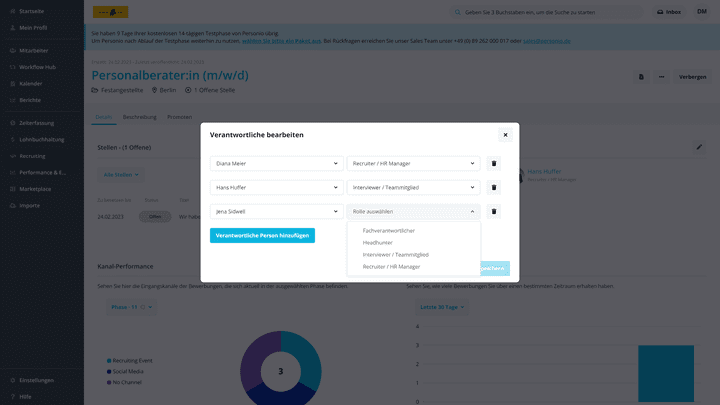Image resolution: width=720 pixels, height=405 pixels.
Task: Click the blue bar in applications chart
Action: pyautogui.click(x=666, y=374)
